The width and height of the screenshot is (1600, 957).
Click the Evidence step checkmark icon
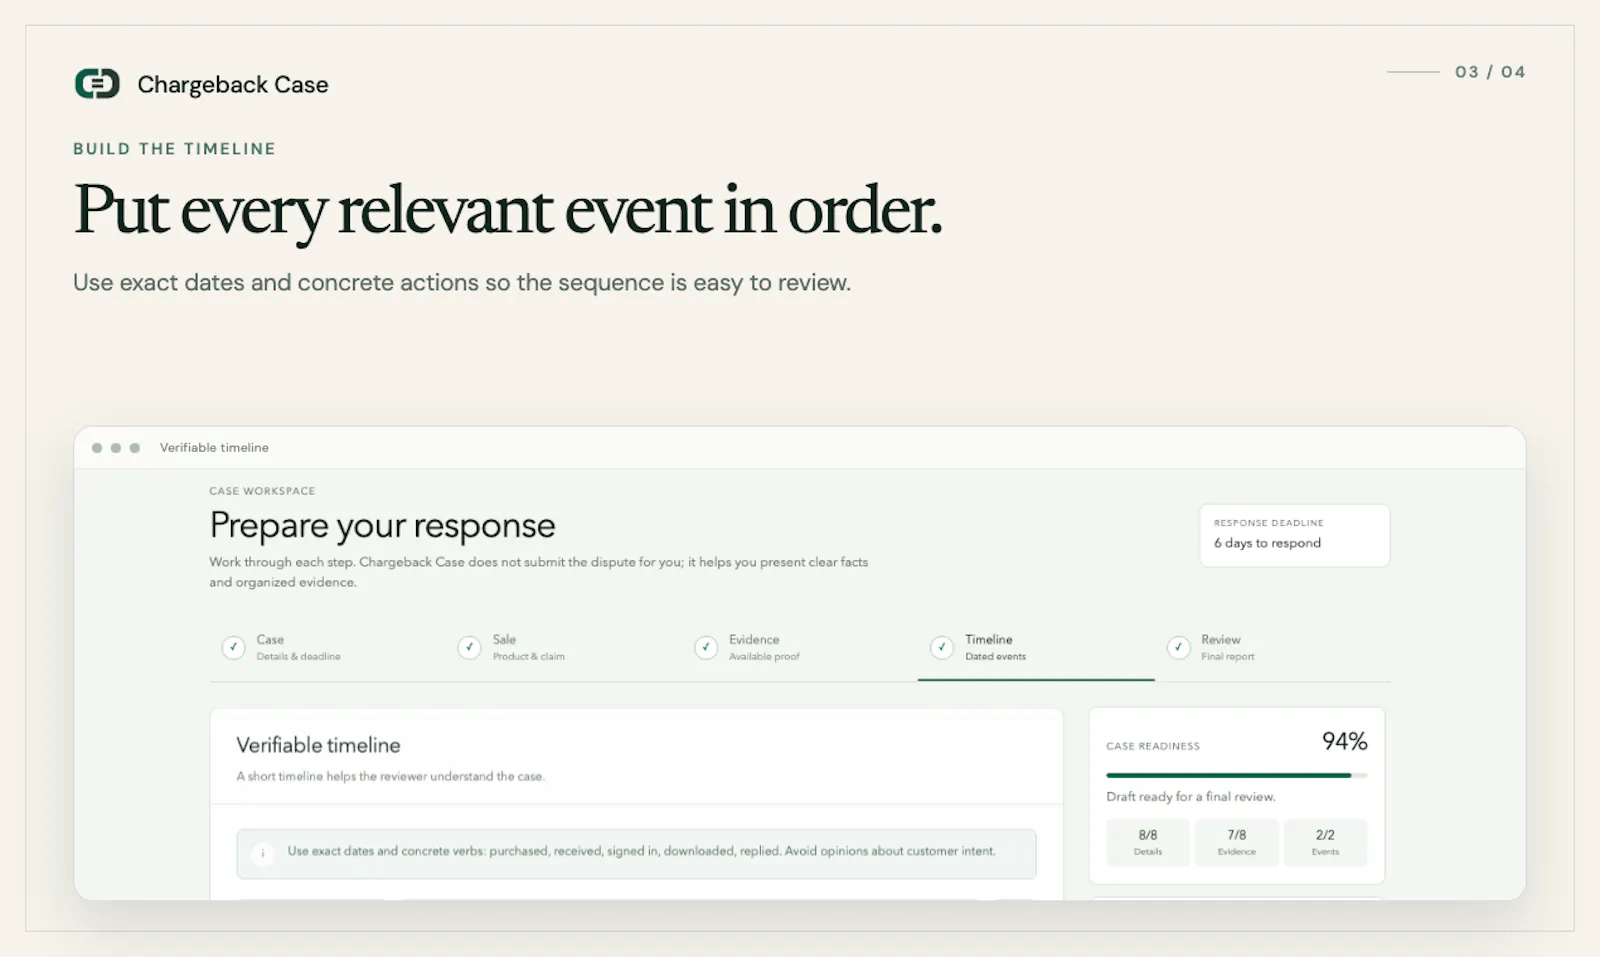pyautogui.click(x=706, y=647)
